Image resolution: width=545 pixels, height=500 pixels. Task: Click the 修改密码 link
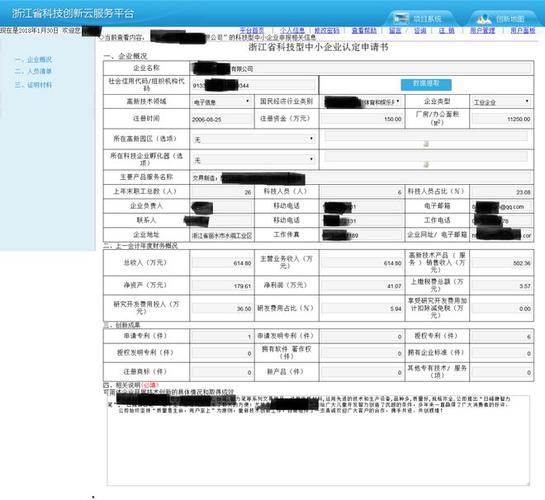click(327, 31)
